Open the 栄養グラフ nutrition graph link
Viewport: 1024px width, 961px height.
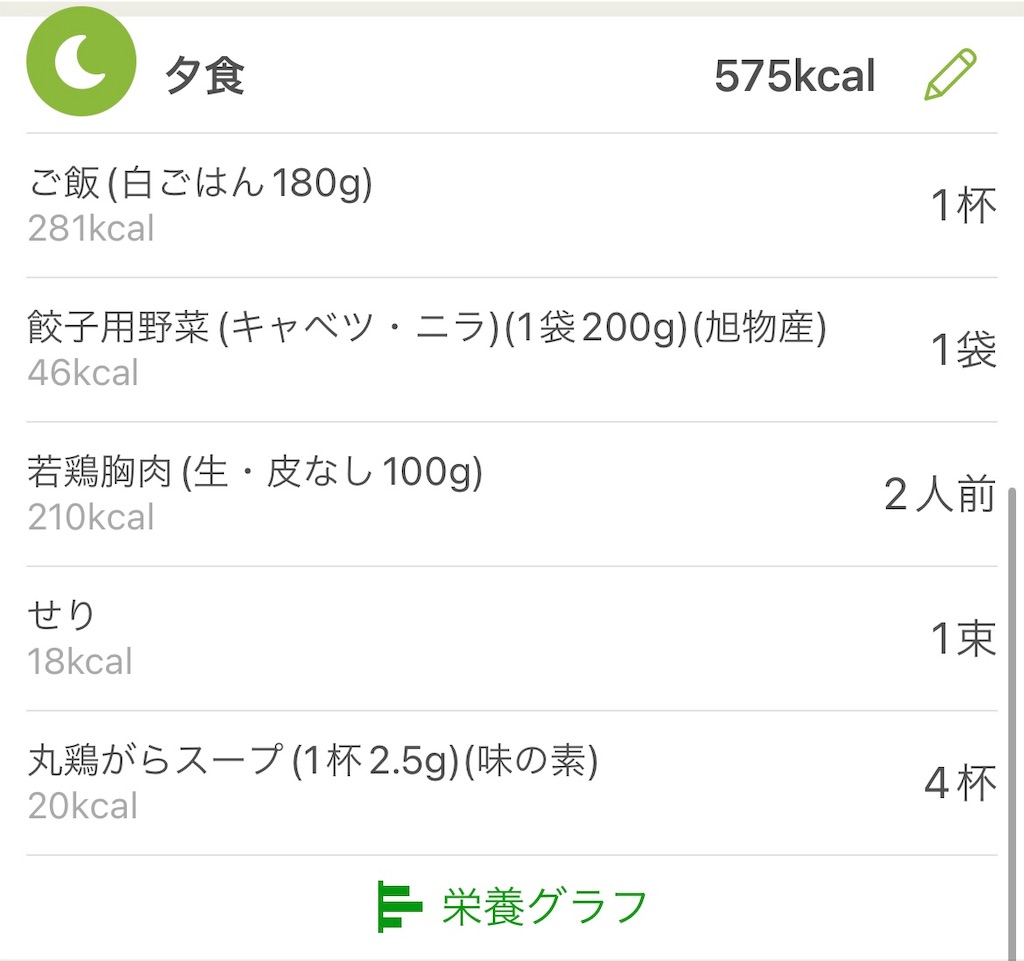pyautogui.click(x=544, y=906)
